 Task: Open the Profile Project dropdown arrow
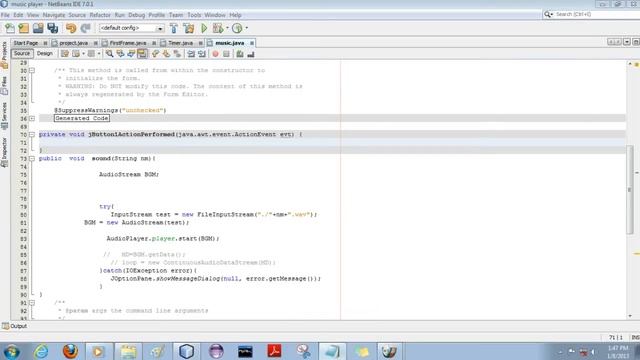pyautogui.click(x=247, y=28)
